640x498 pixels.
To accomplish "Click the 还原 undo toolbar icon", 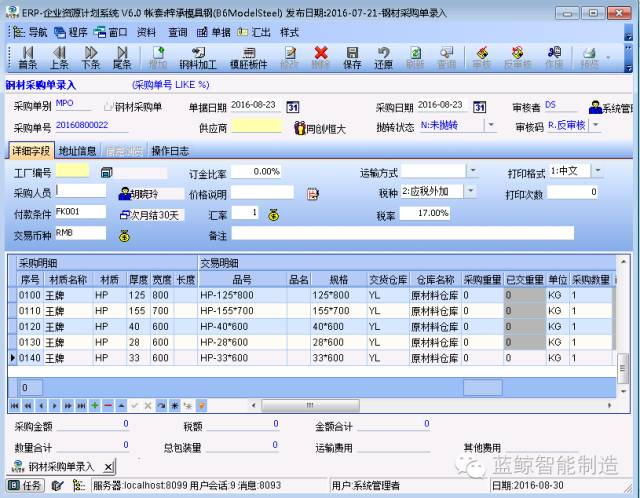I will (x=383, y=58).
